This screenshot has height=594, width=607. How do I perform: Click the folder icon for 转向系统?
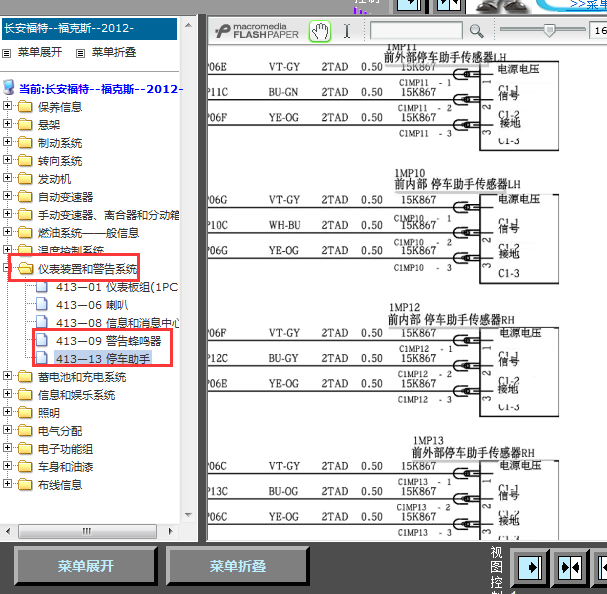pos(25,160)
